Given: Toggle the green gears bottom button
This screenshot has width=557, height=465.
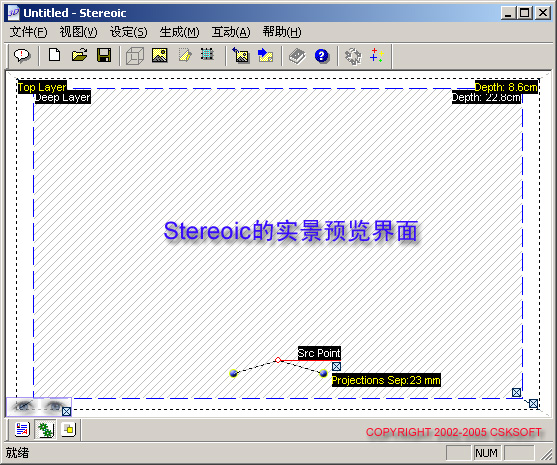Looking at the screenshot, I should click(x=45, y=430).
